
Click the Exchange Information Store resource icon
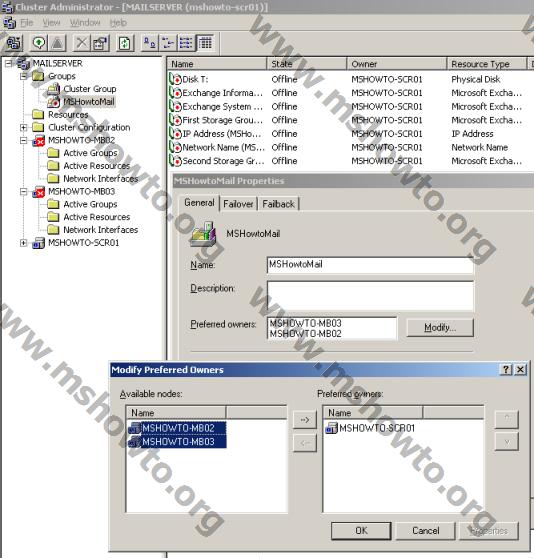point(175,93)
